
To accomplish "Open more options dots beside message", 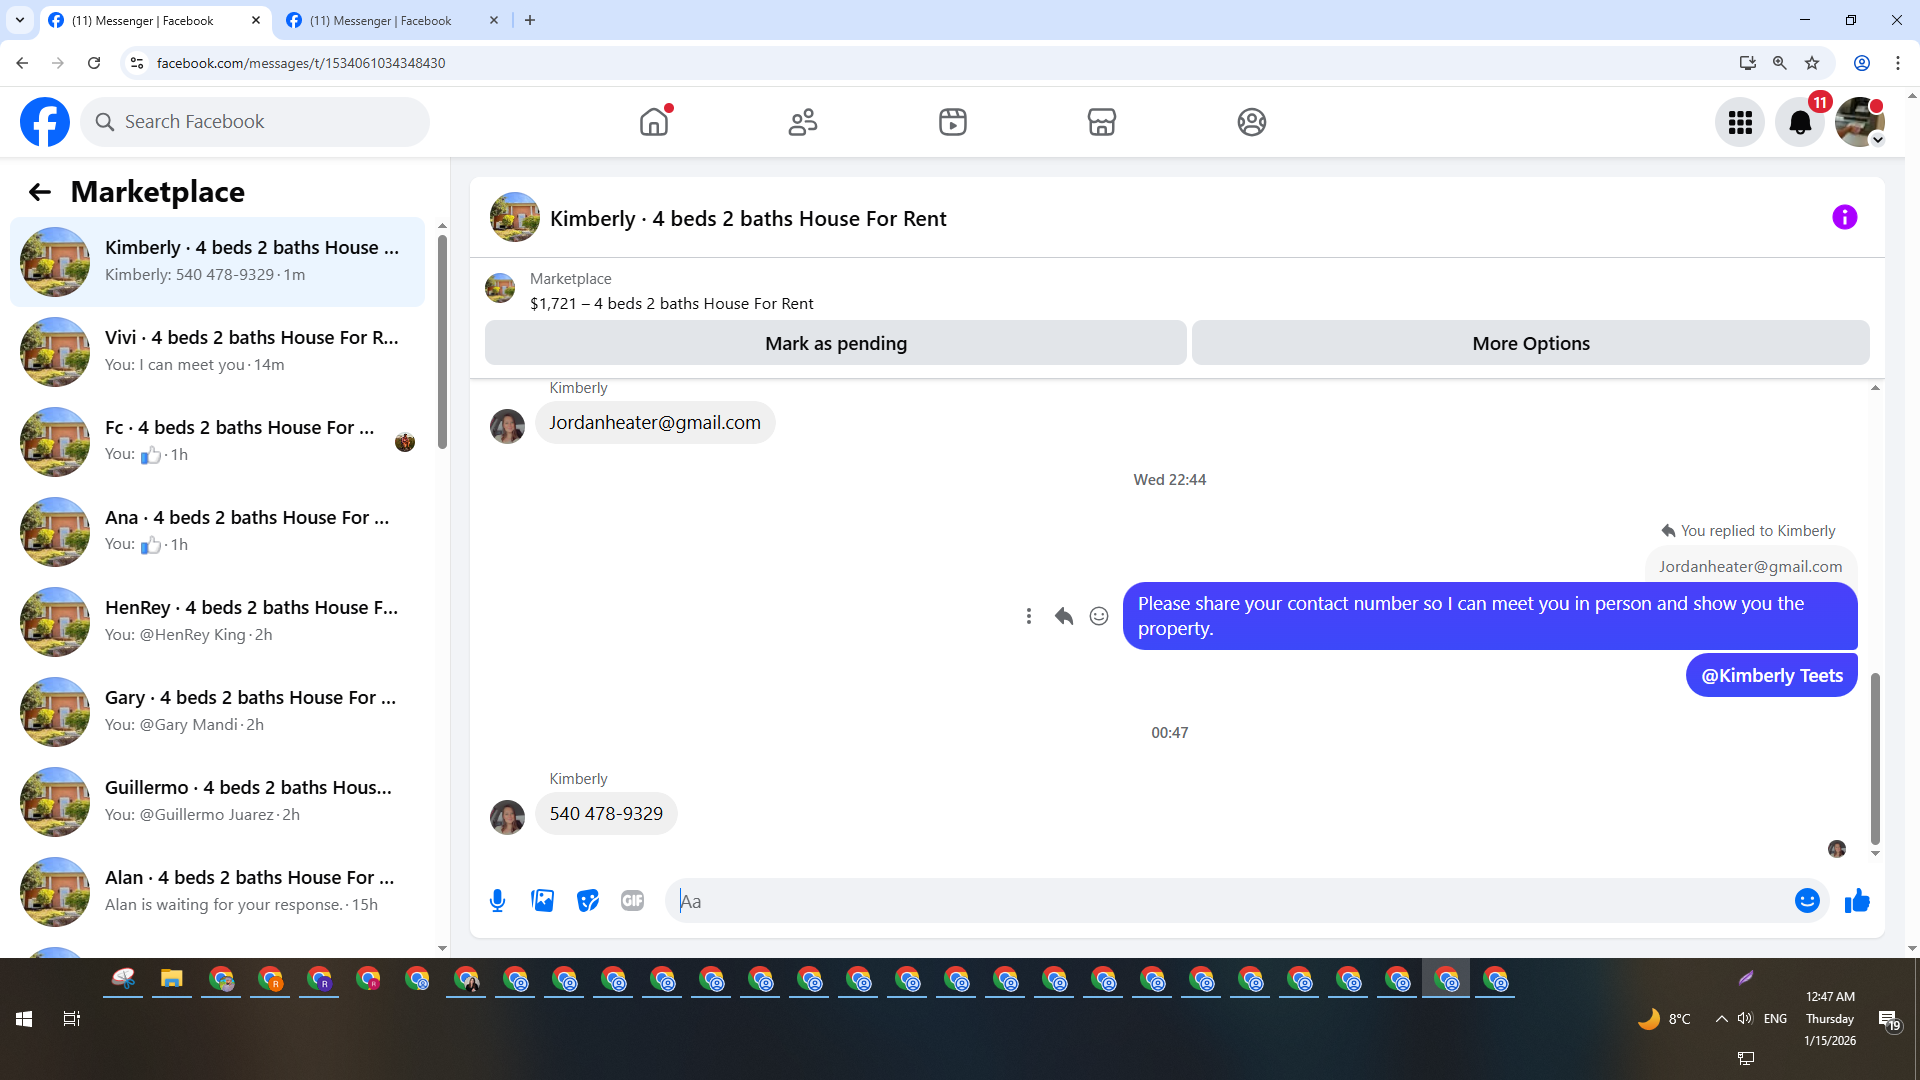I will [1028, 616].
